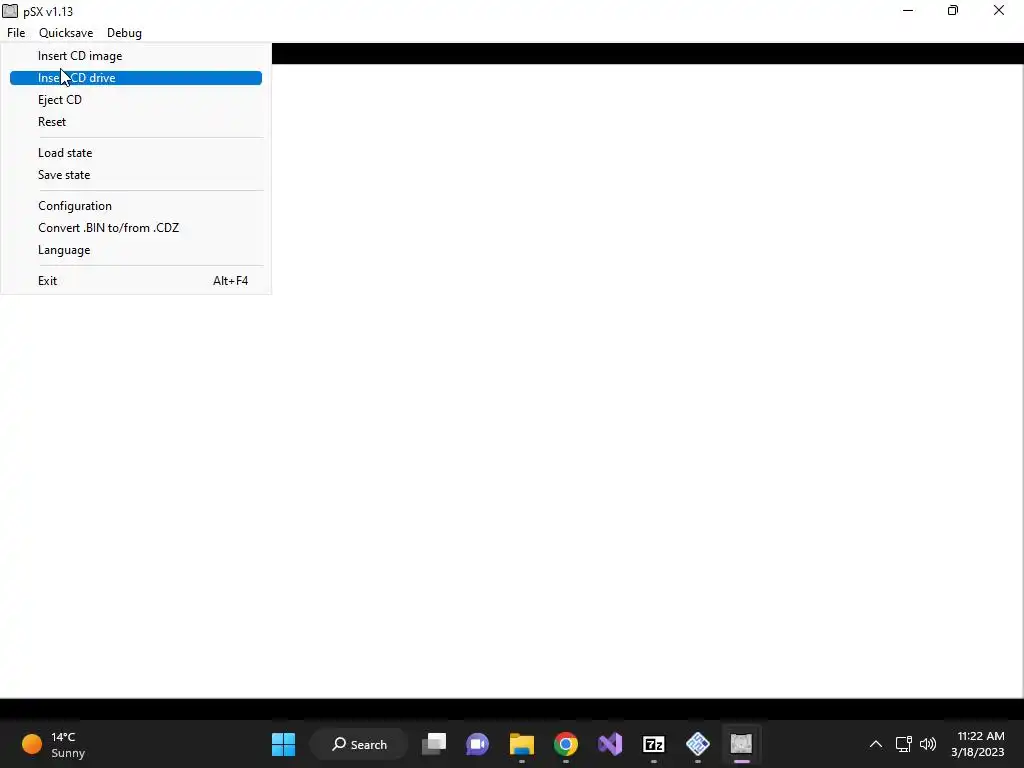Open the Quicksave menu
The width and height of the screenshot is (1024, 768).
click(66, 33)
